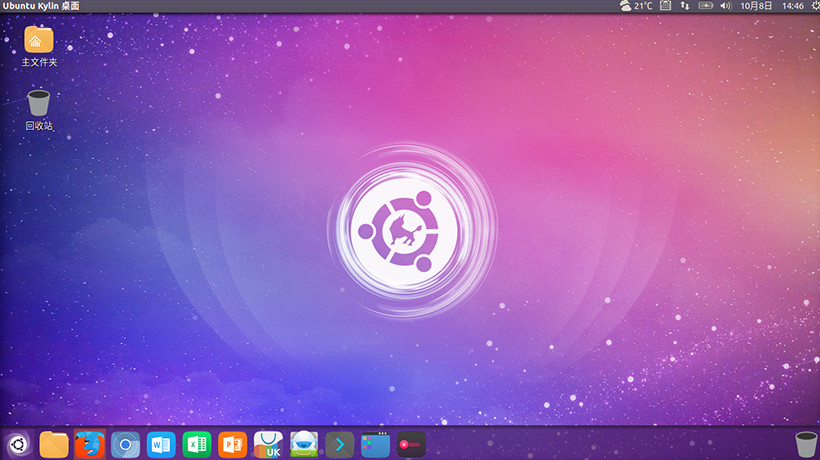Launch the red recorder app in the dock
820x460 pixels.
pos(411,444)
